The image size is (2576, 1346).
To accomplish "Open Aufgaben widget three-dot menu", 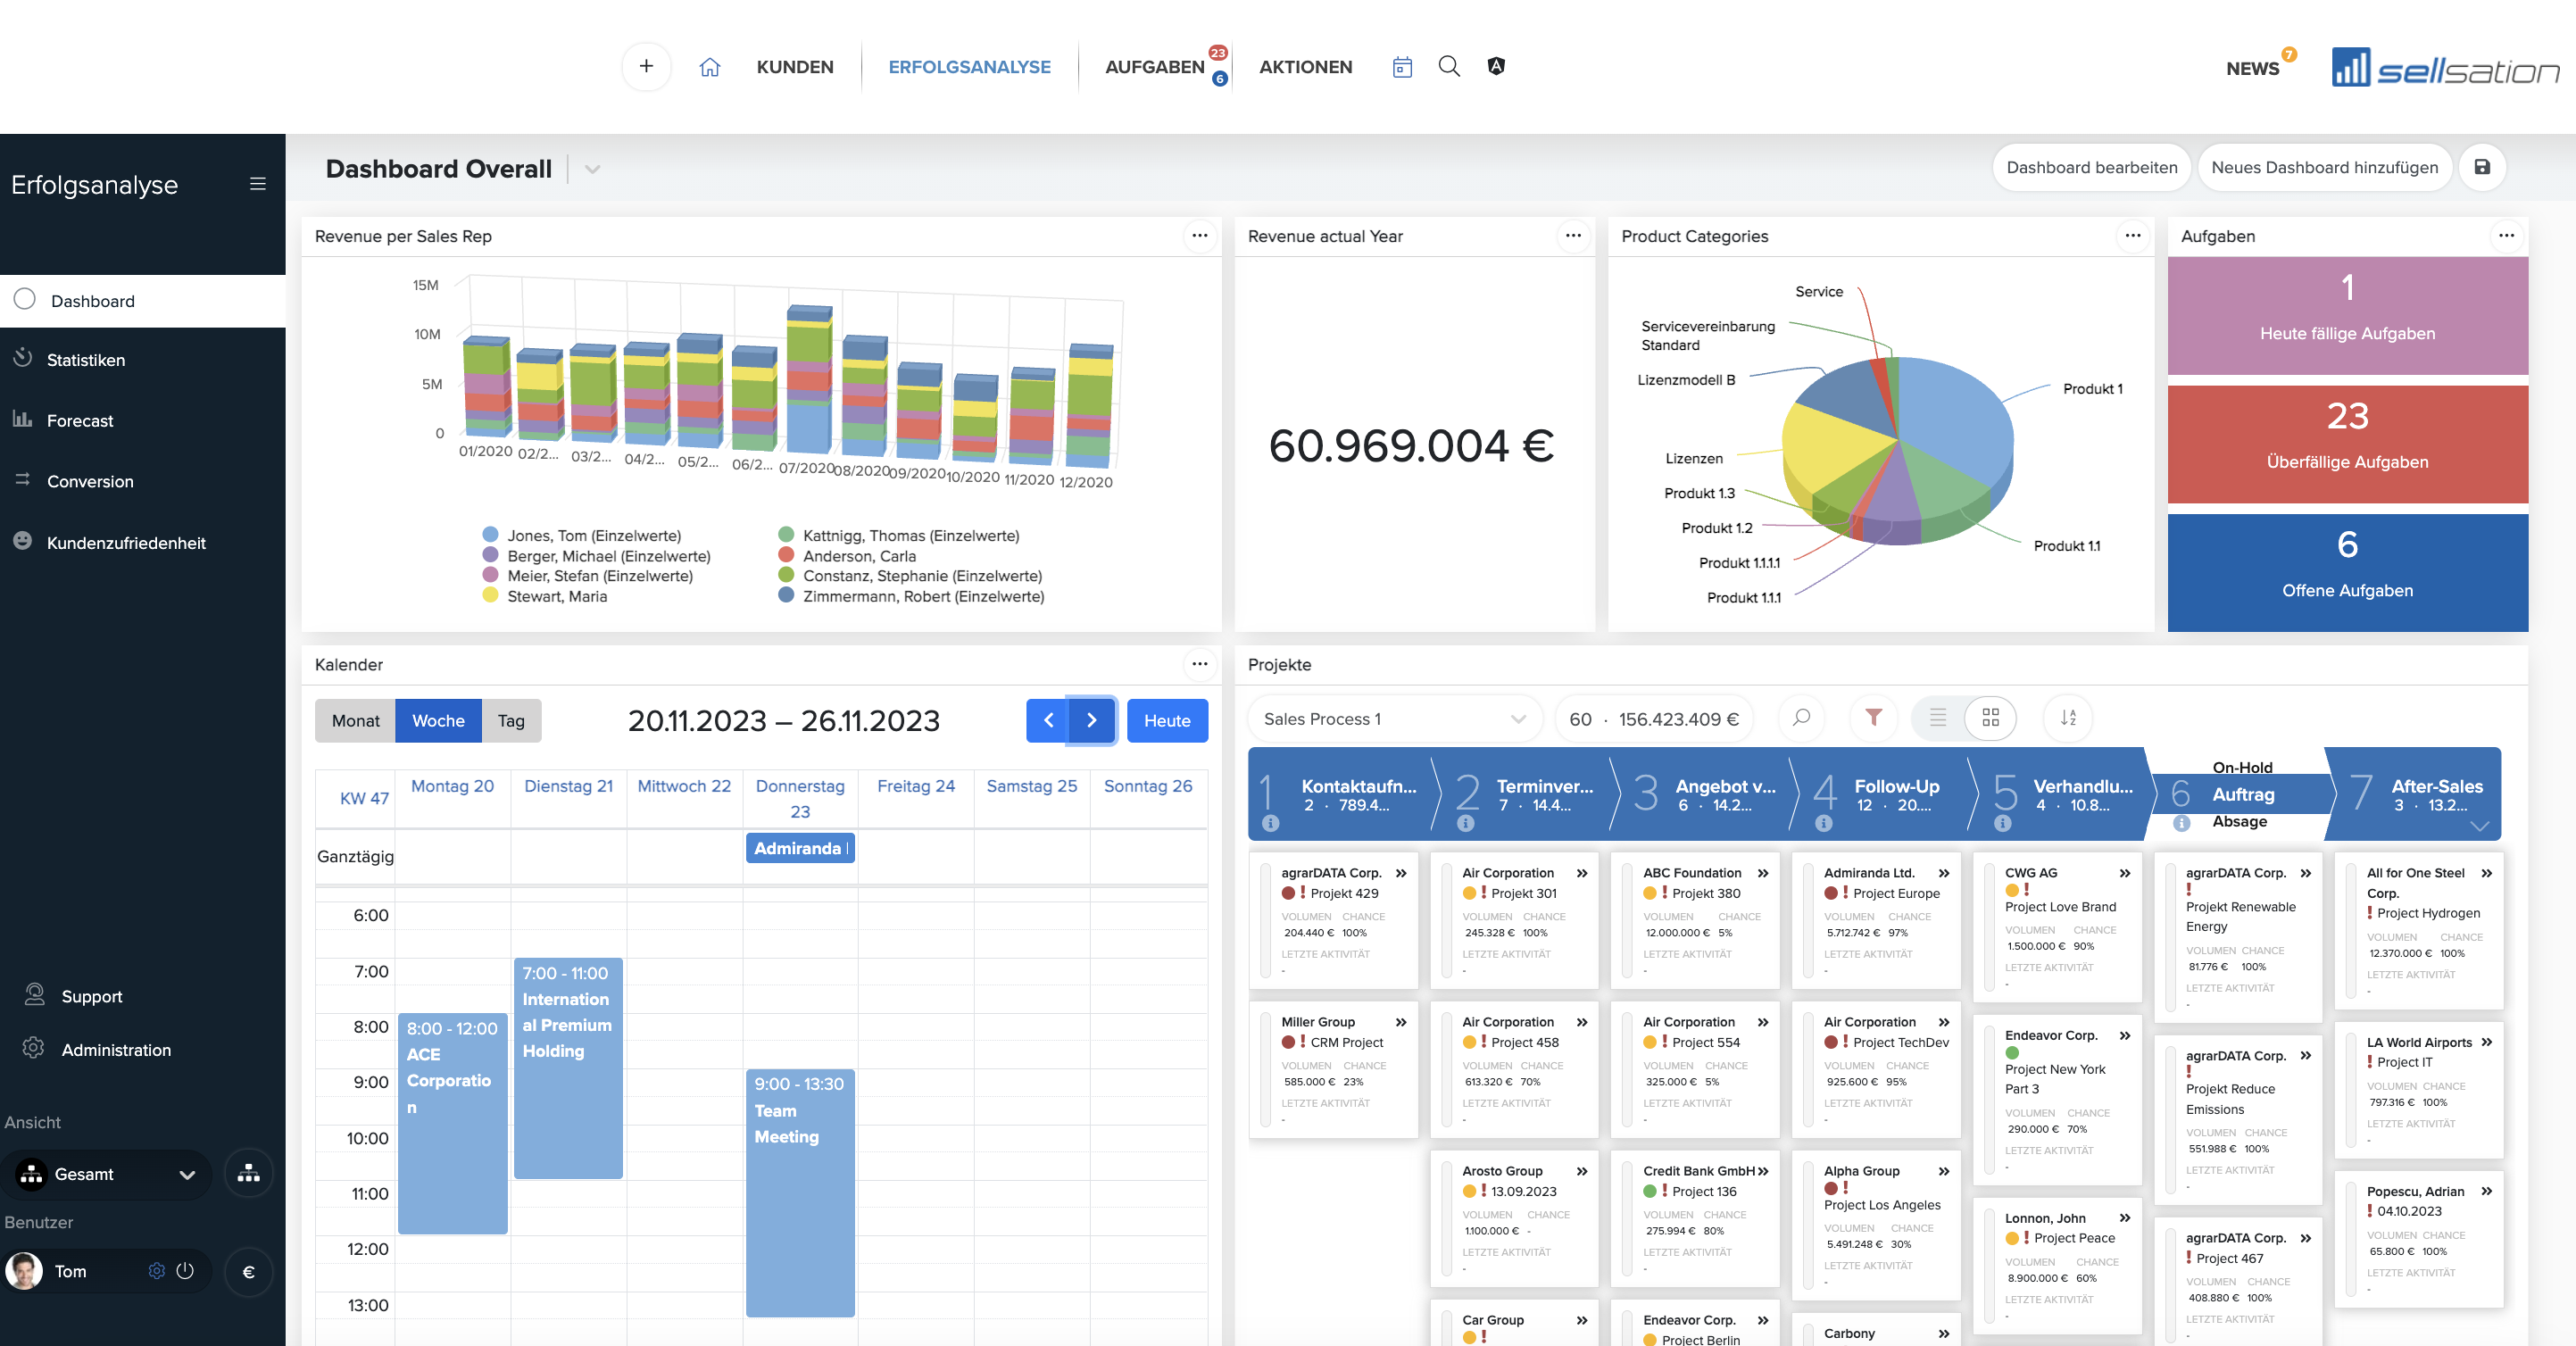I will click(2506, 236).
